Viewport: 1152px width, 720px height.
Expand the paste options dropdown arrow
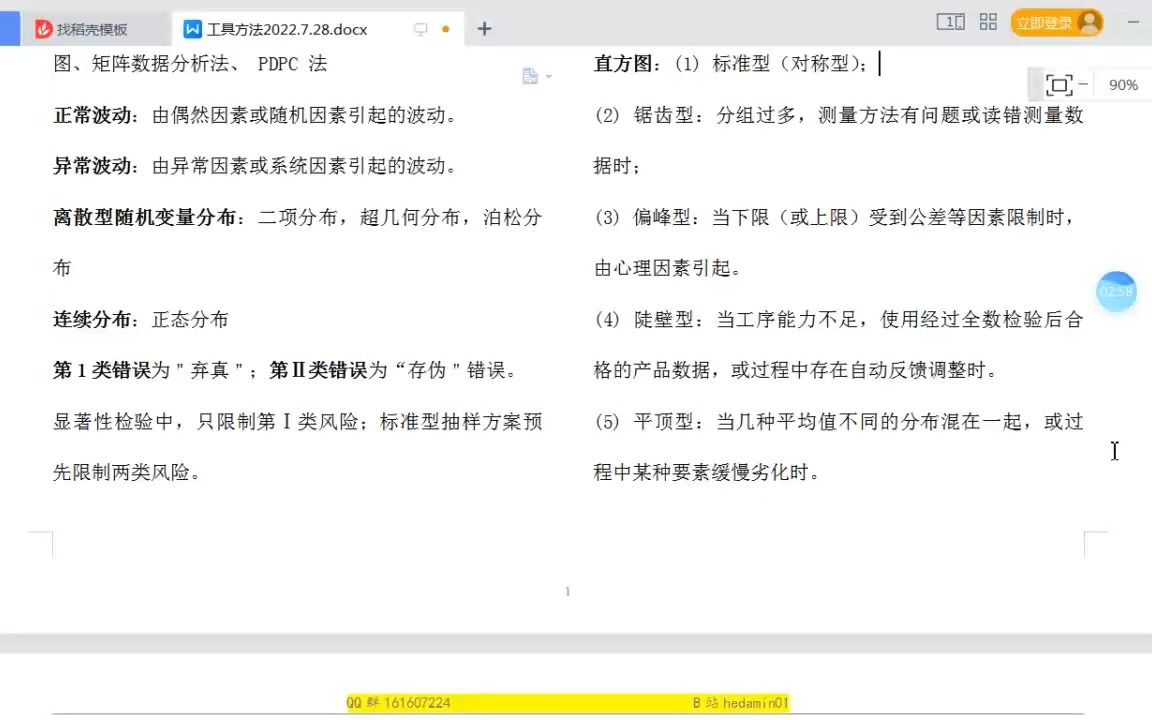548,78
